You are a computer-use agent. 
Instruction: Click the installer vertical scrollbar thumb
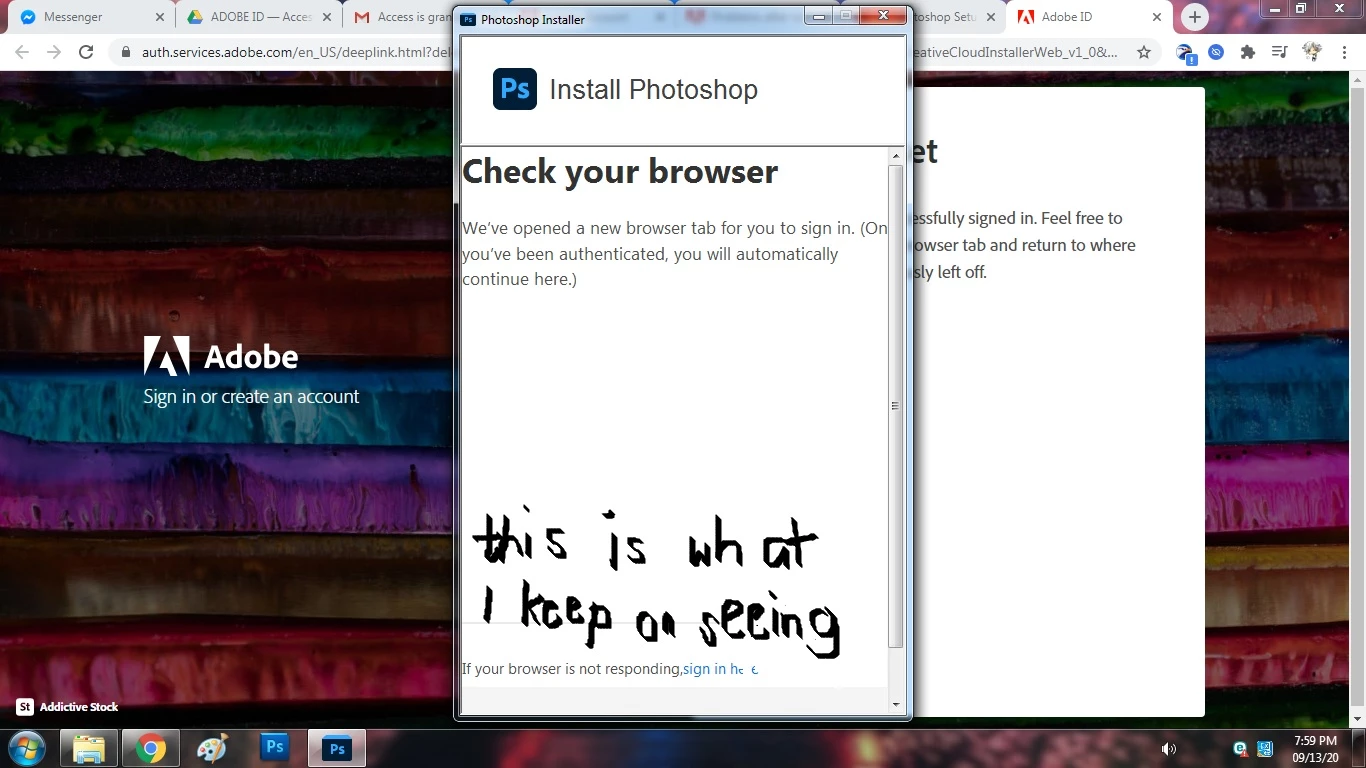[895, 406]
